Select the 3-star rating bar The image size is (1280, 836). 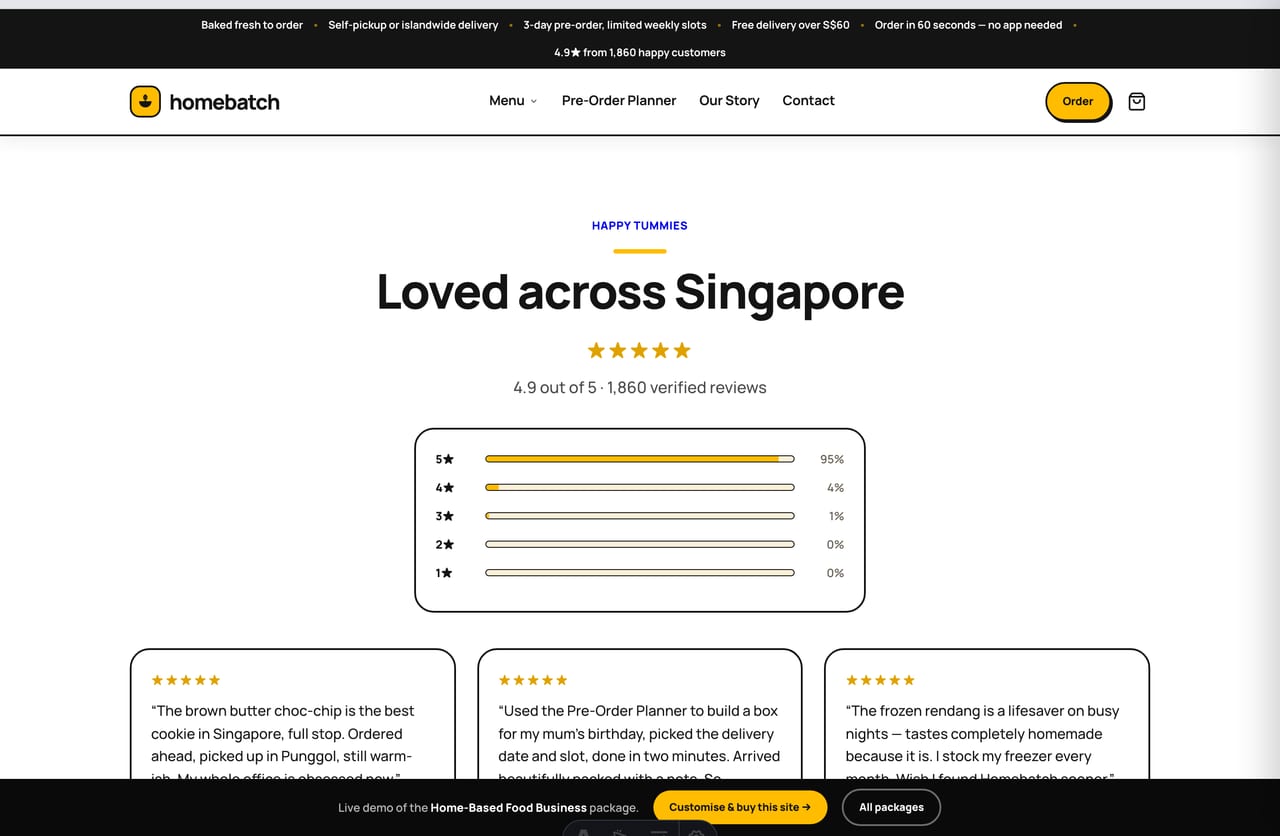[x=640, y=516]
